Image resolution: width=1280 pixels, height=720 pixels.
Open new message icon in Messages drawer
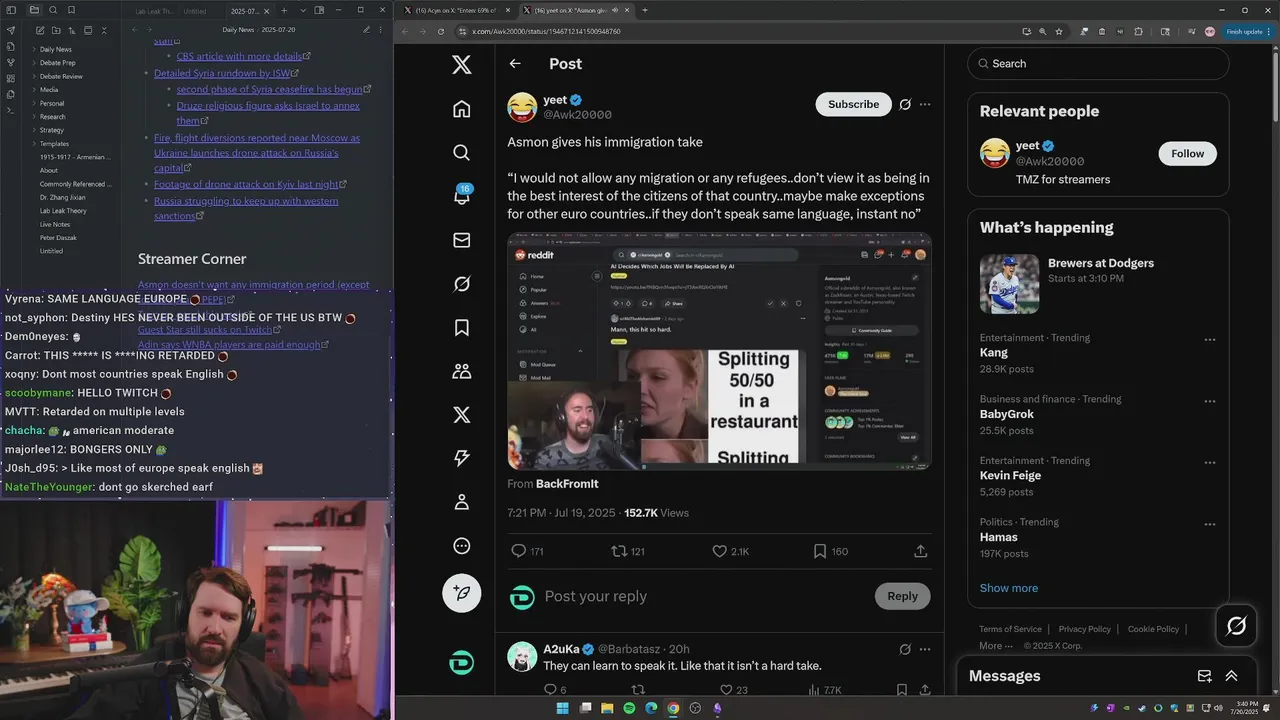(1205, 676)
